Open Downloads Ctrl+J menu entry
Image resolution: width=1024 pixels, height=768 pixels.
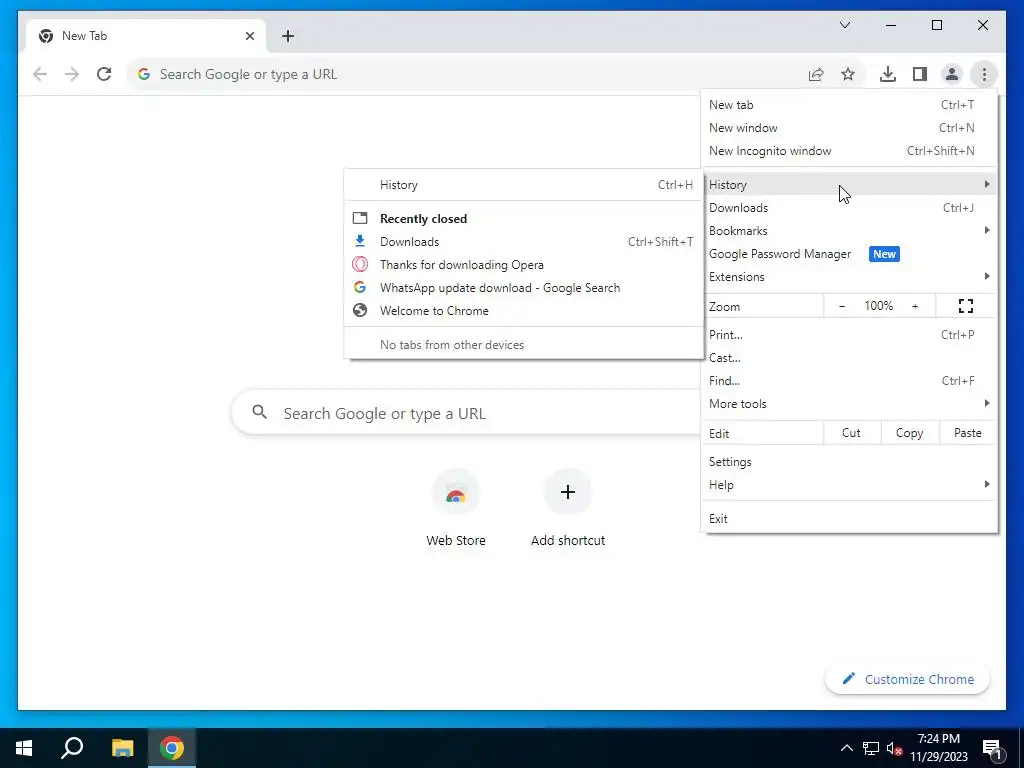(x=849, y=208)
